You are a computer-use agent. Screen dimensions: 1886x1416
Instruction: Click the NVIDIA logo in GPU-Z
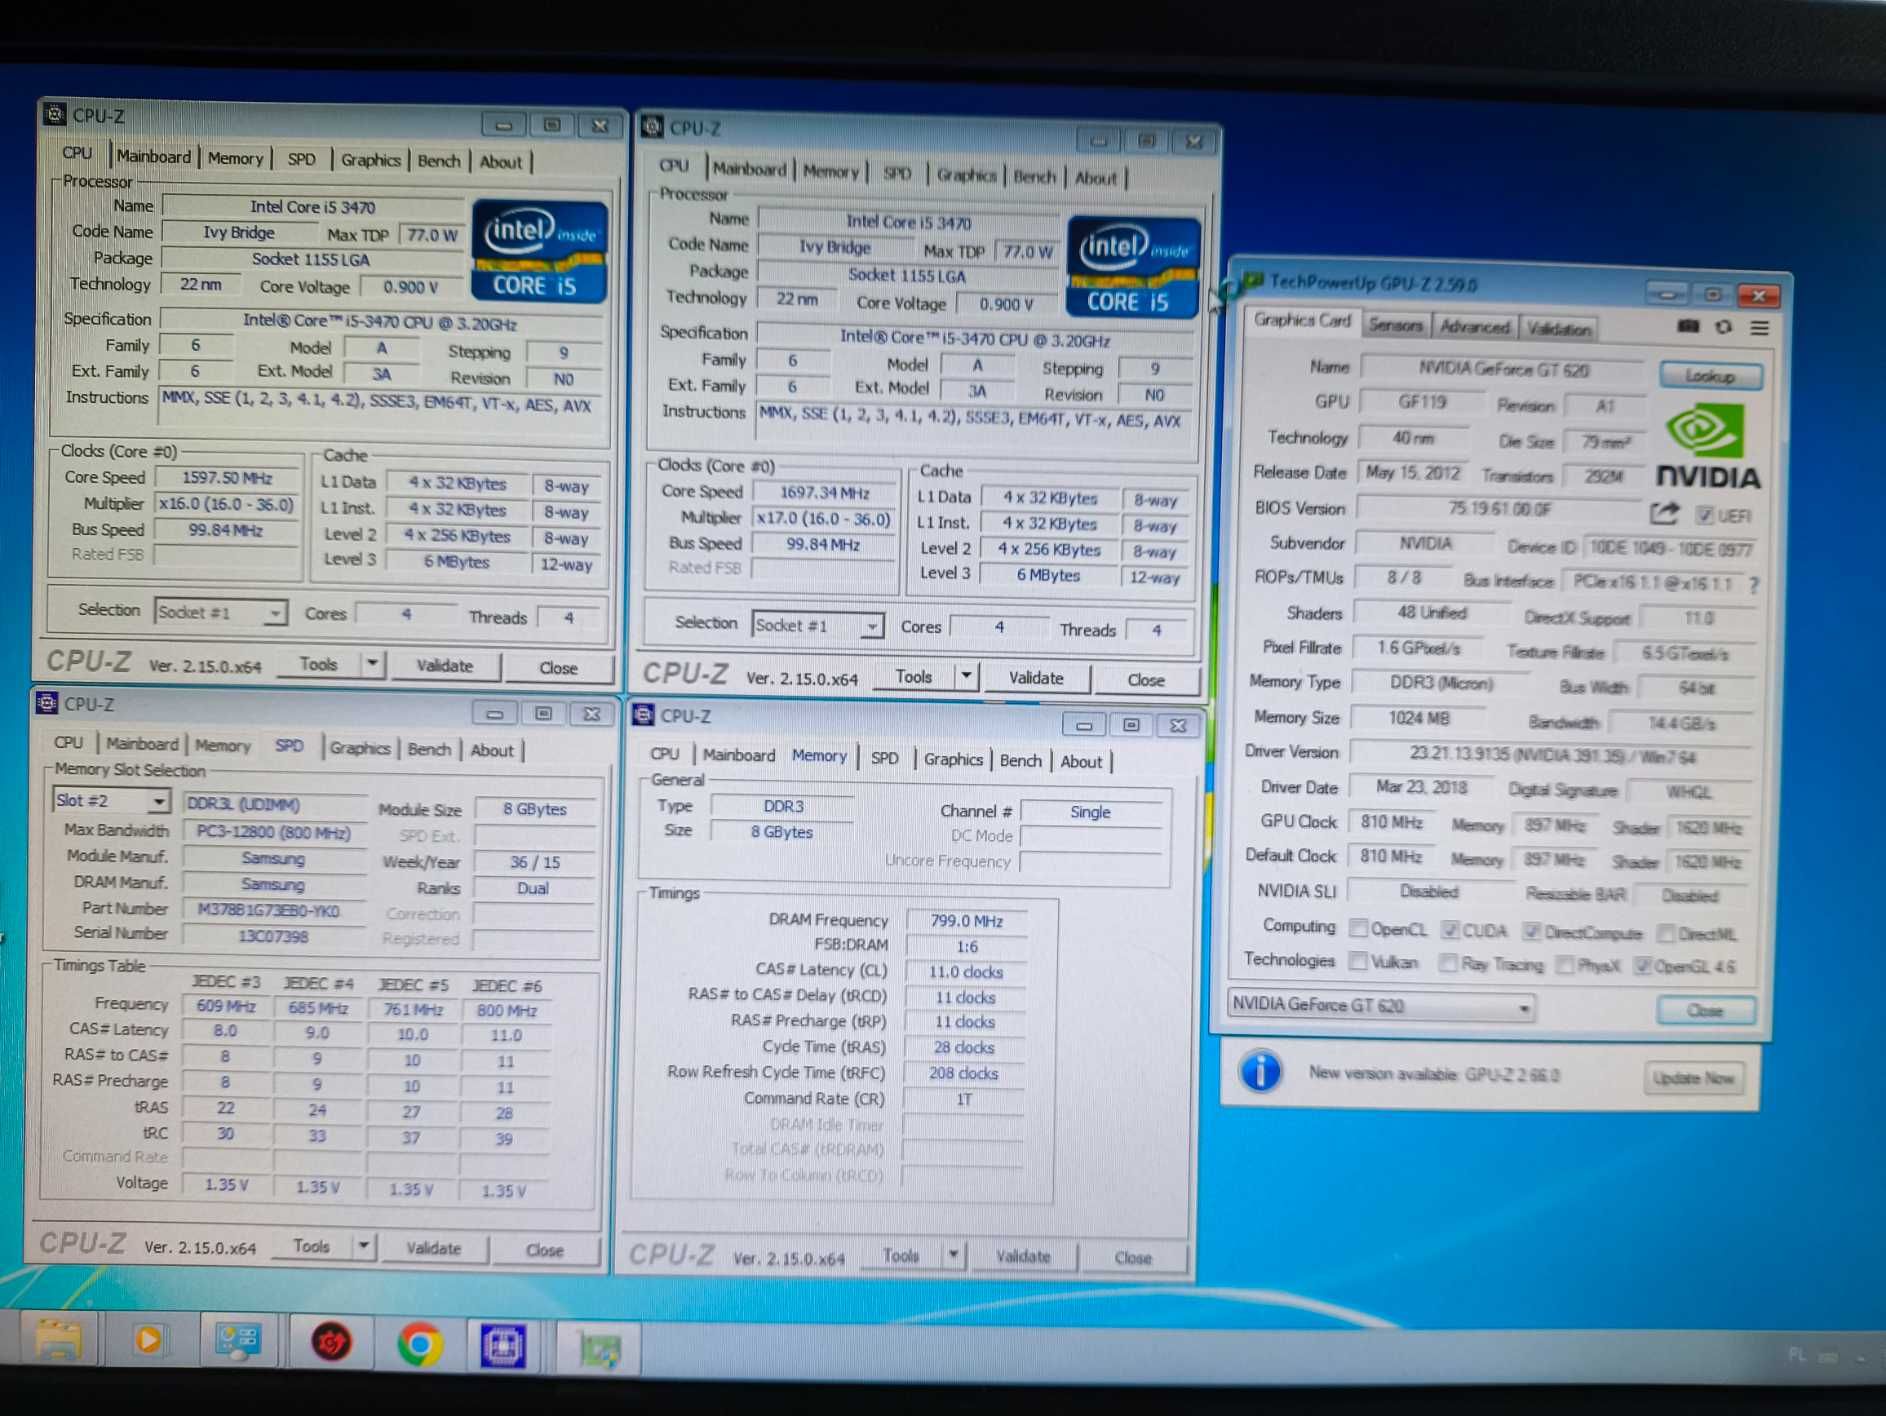(x=1708, y=446)
